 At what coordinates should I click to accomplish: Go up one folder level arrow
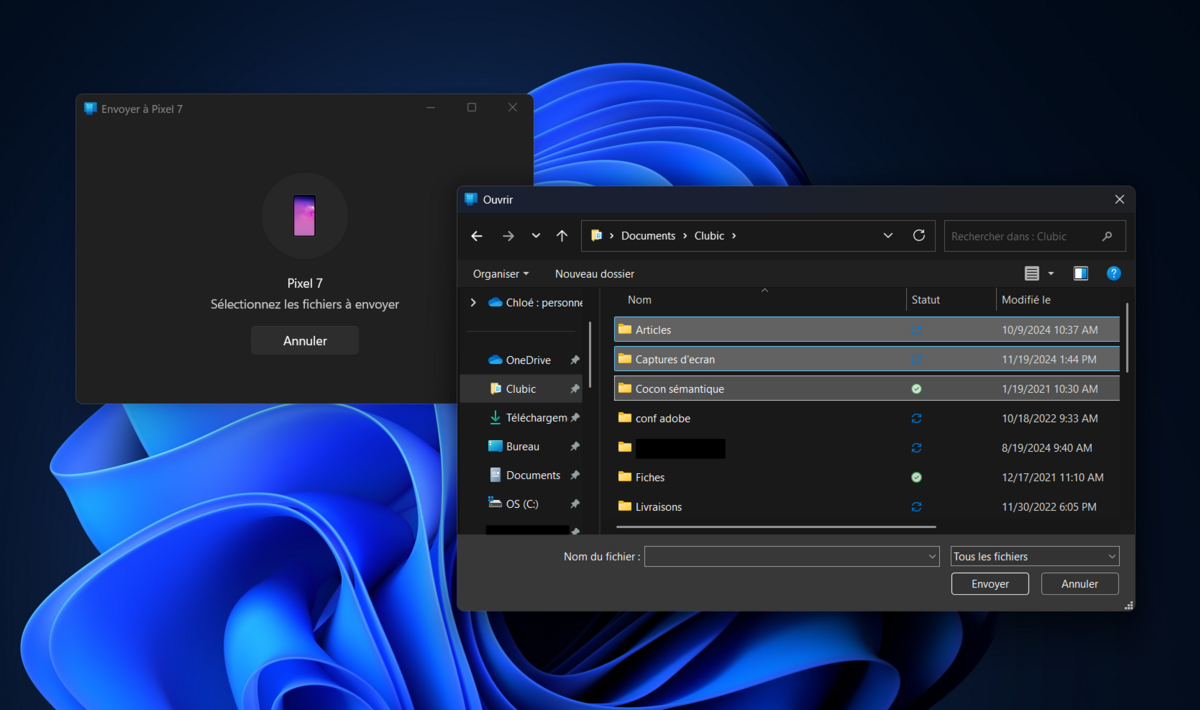click(562, 236)
